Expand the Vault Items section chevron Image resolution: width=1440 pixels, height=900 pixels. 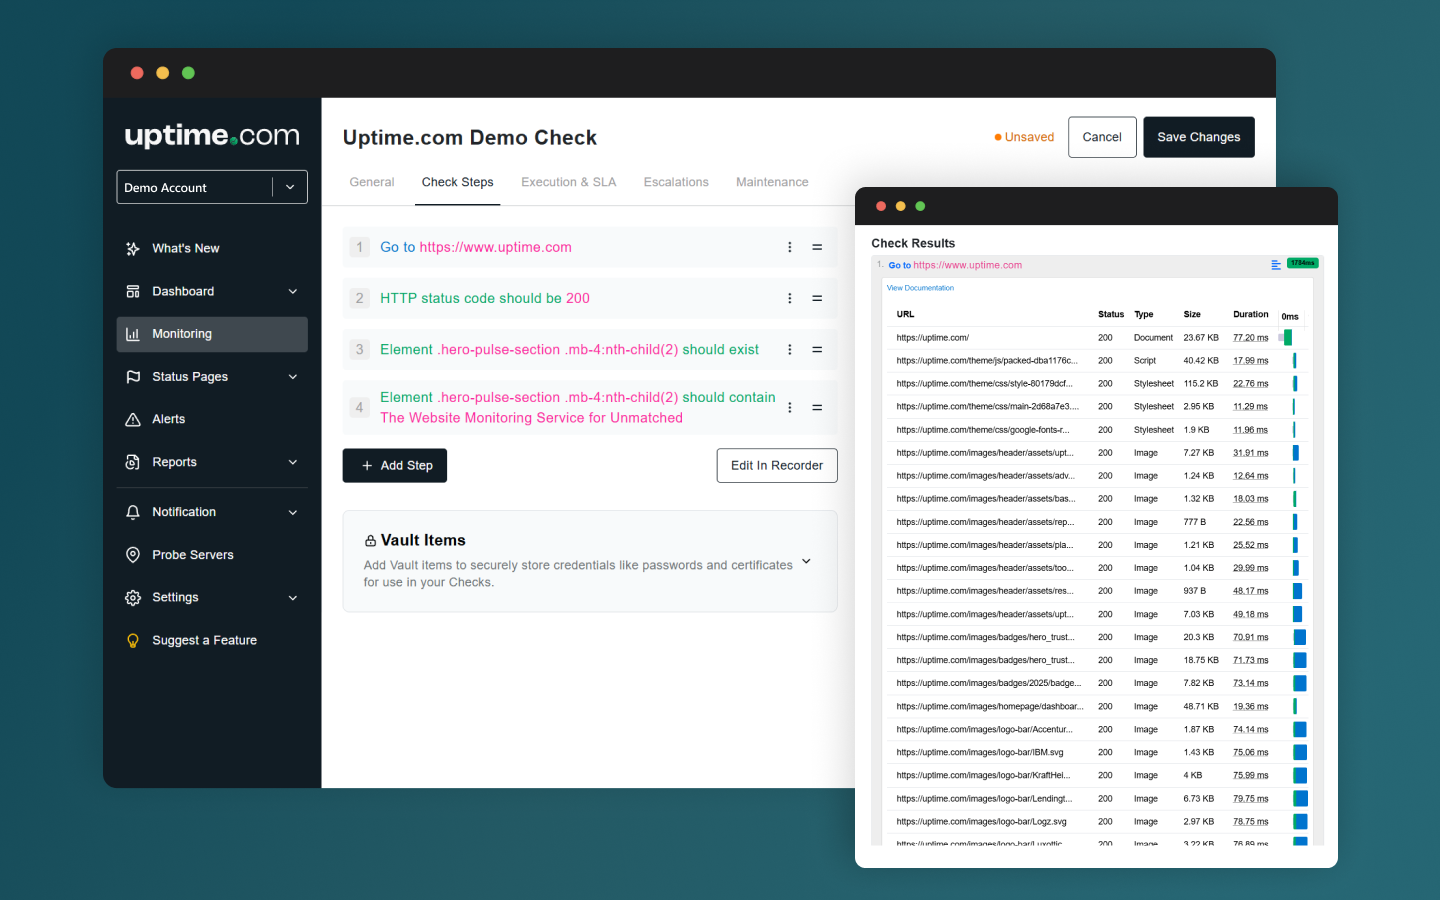coord(806,562)
